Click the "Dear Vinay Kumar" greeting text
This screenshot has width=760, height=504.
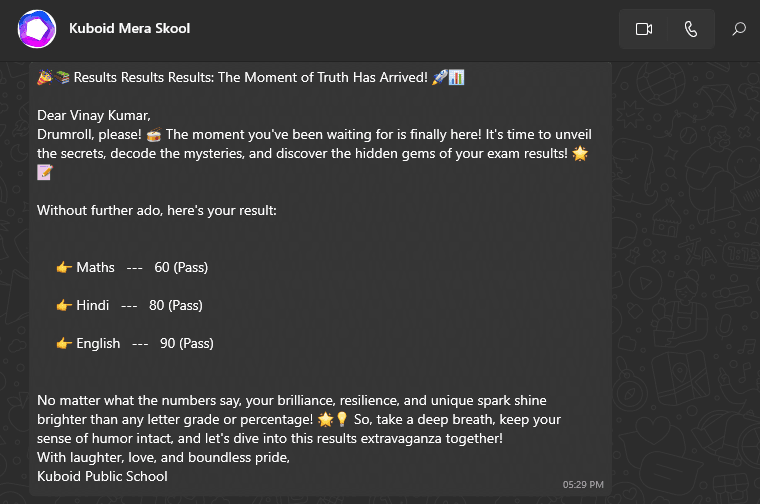tap(86, 115)
